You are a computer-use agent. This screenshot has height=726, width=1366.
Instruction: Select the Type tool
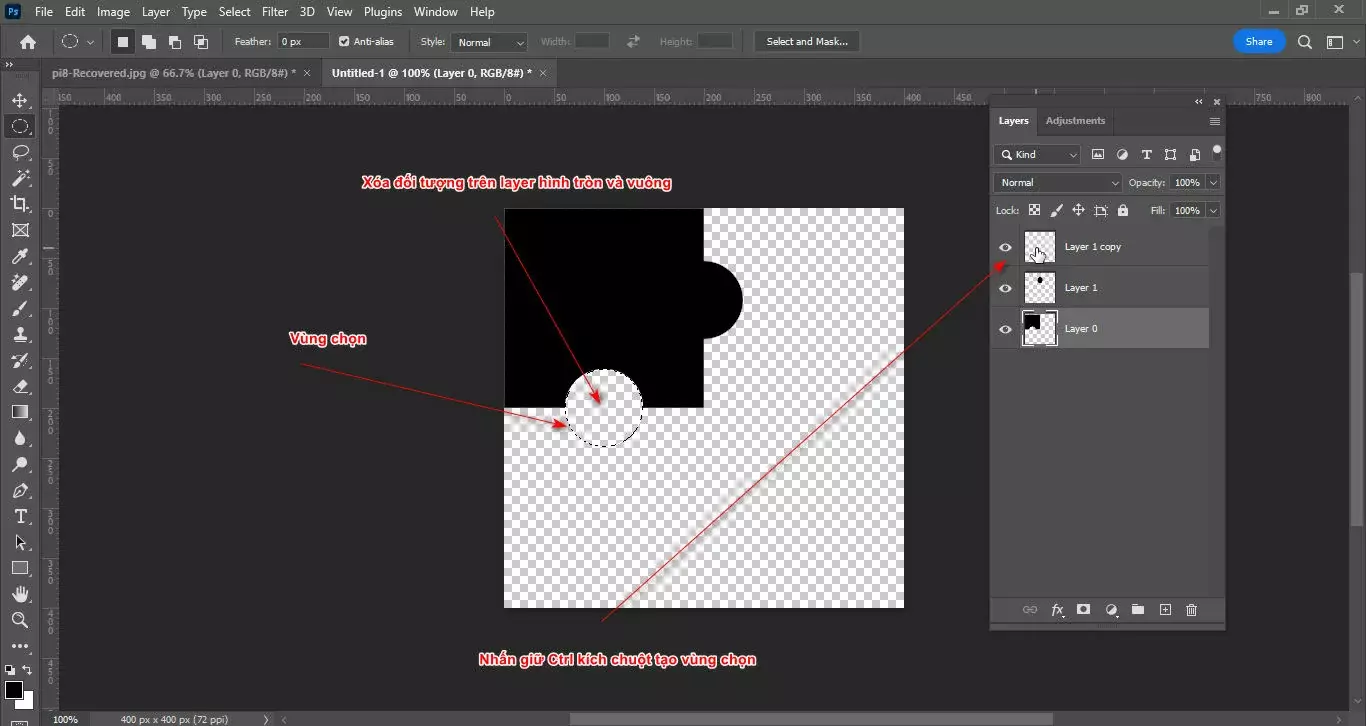[x=20, y=517]
